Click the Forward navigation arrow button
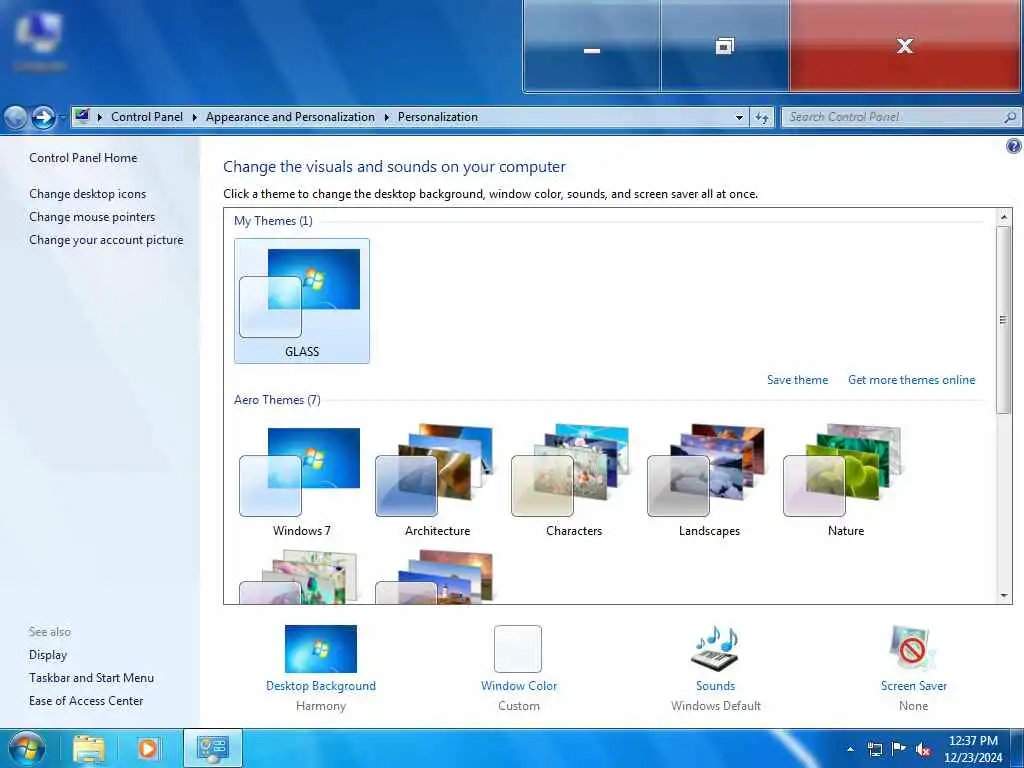 click(x=44, y=118)
